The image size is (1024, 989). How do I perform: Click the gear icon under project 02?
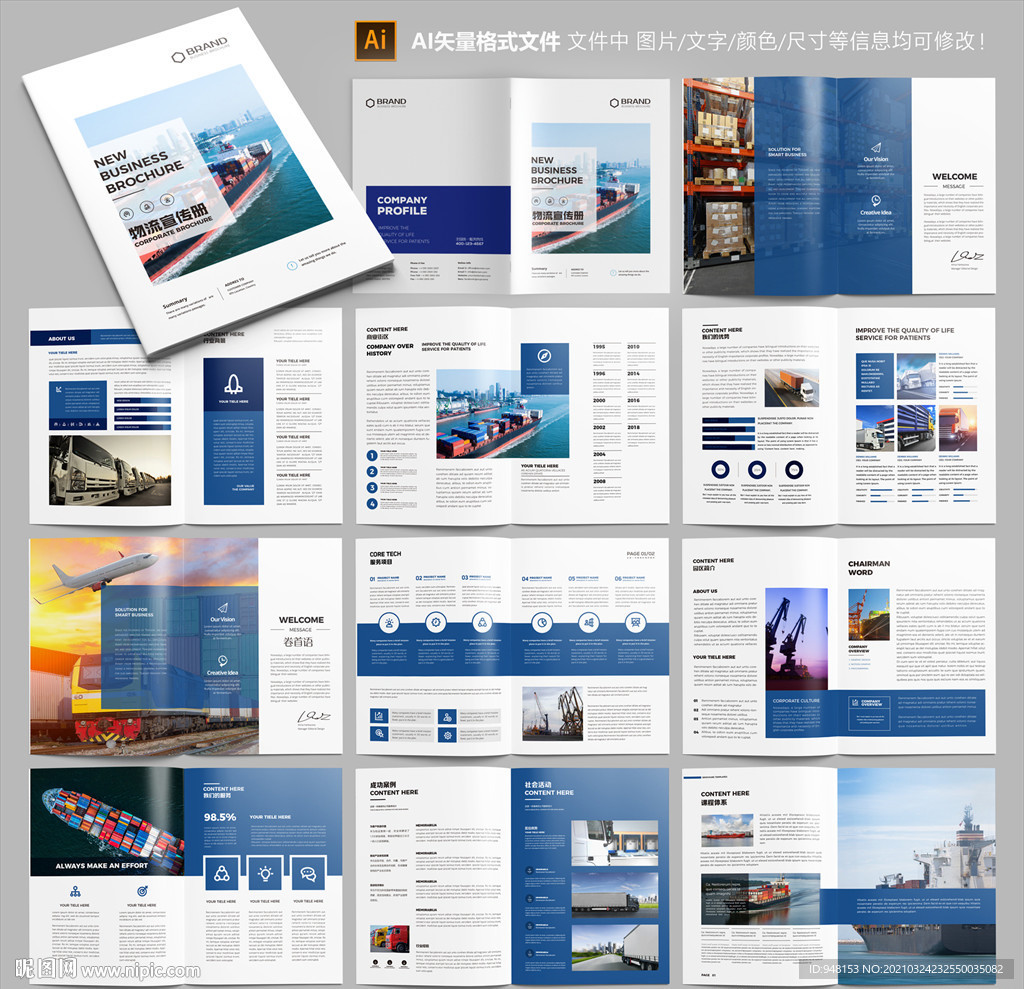click(436, 623)
